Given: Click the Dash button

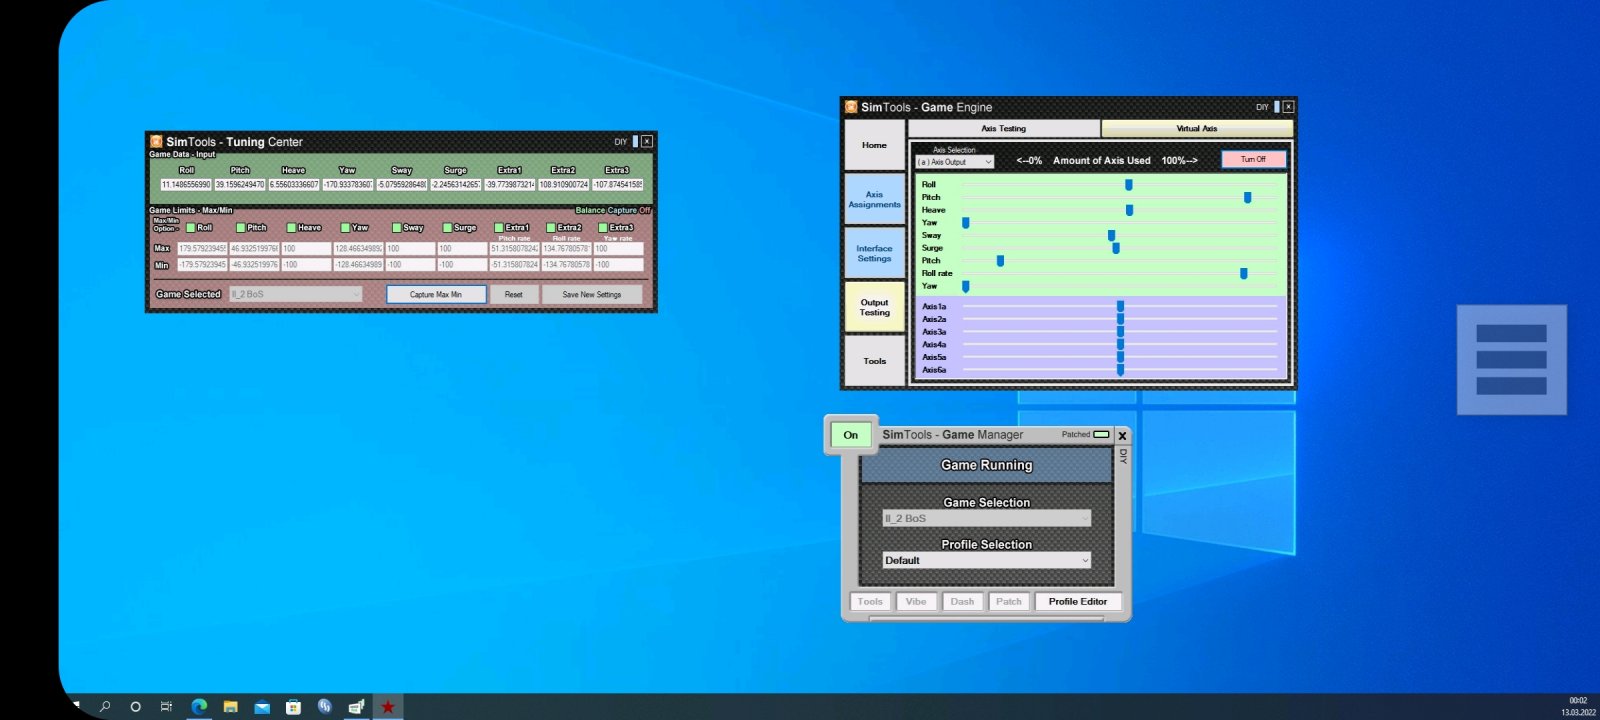Looking at the screenshot, I should point(962,601).
